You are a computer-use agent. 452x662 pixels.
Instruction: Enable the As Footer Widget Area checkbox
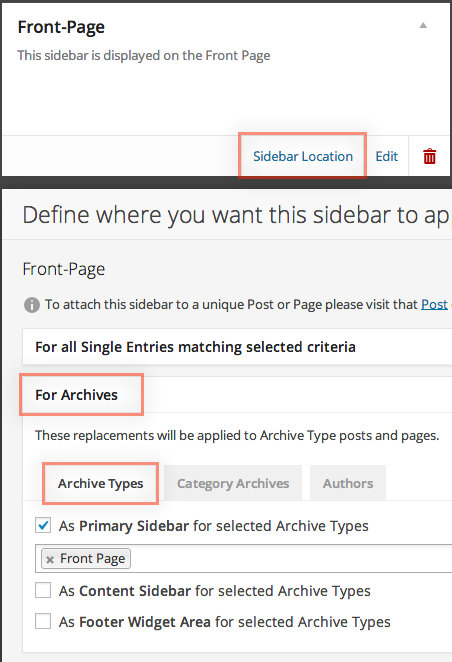click(x=43, y=621)
